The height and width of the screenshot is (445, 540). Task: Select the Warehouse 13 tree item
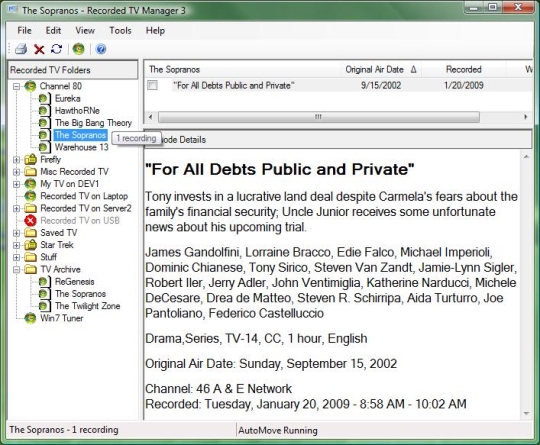click(82, 147)
